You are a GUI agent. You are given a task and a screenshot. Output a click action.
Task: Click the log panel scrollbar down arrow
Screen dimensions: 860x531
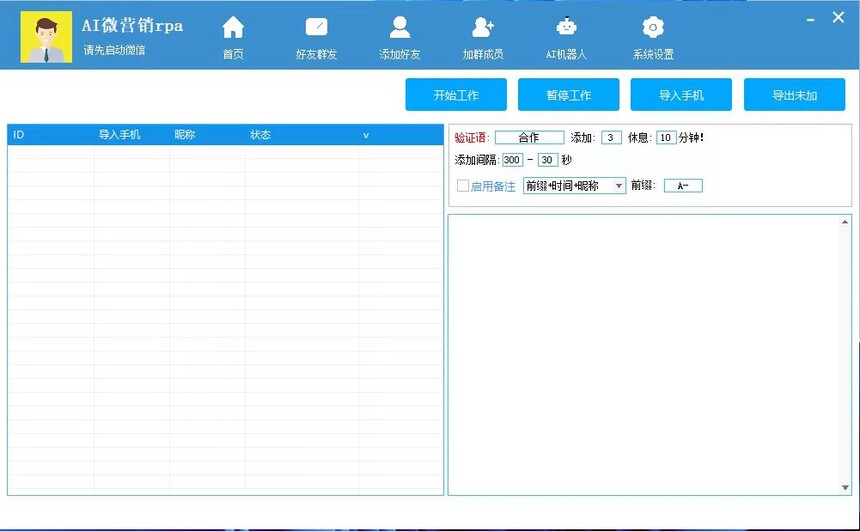[x=846, y=488]
